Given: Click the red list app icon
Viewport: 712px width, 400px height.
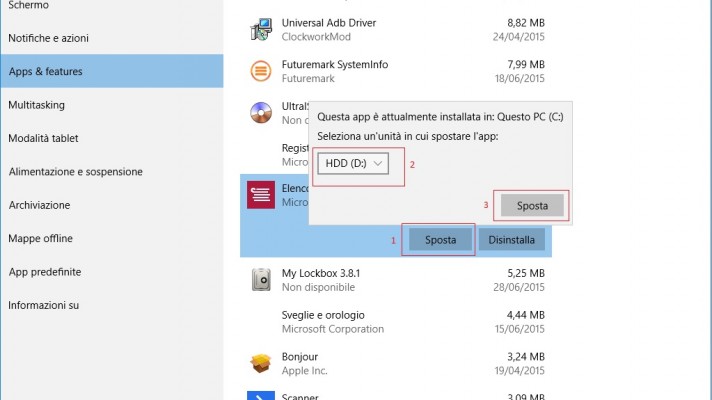Looking at the screenshot, I should (261, 195).
